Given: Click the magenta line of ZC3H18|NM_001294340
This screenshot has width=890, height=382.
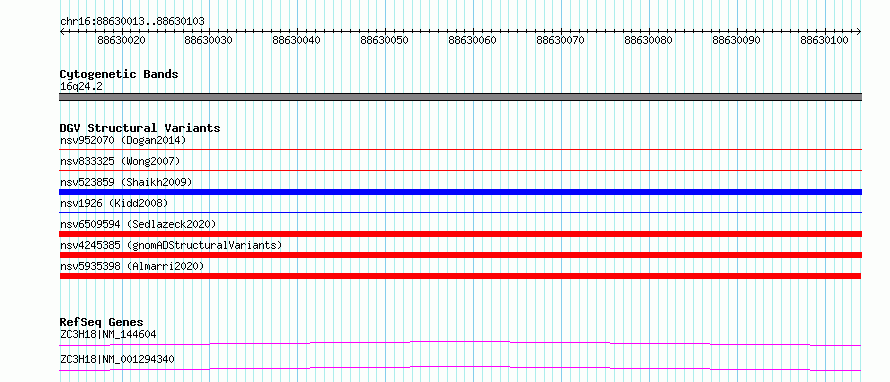Looking at the screenshot, I should pyautogui.click(x=460, y=368).
